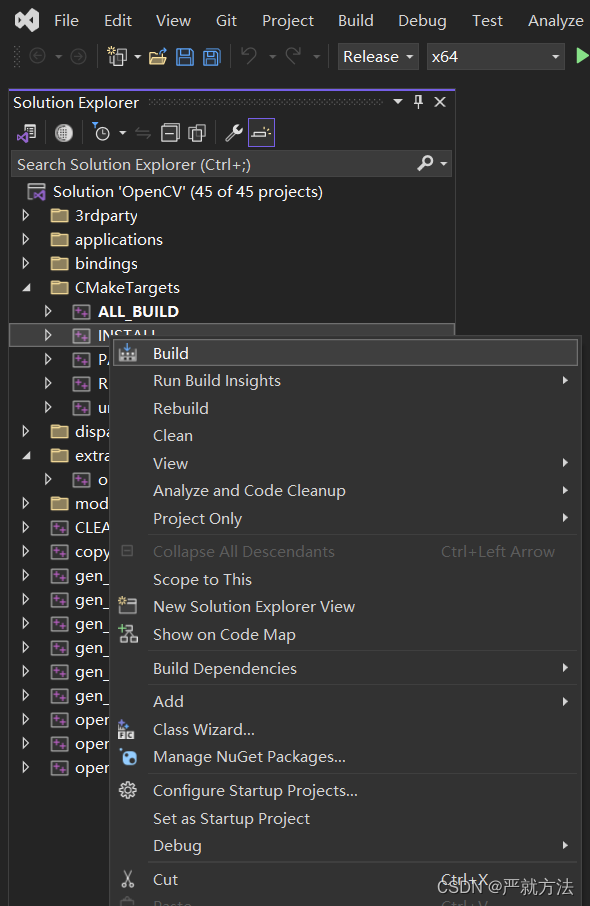
Task: Choose Set as Startup Project
Action: 231,818
